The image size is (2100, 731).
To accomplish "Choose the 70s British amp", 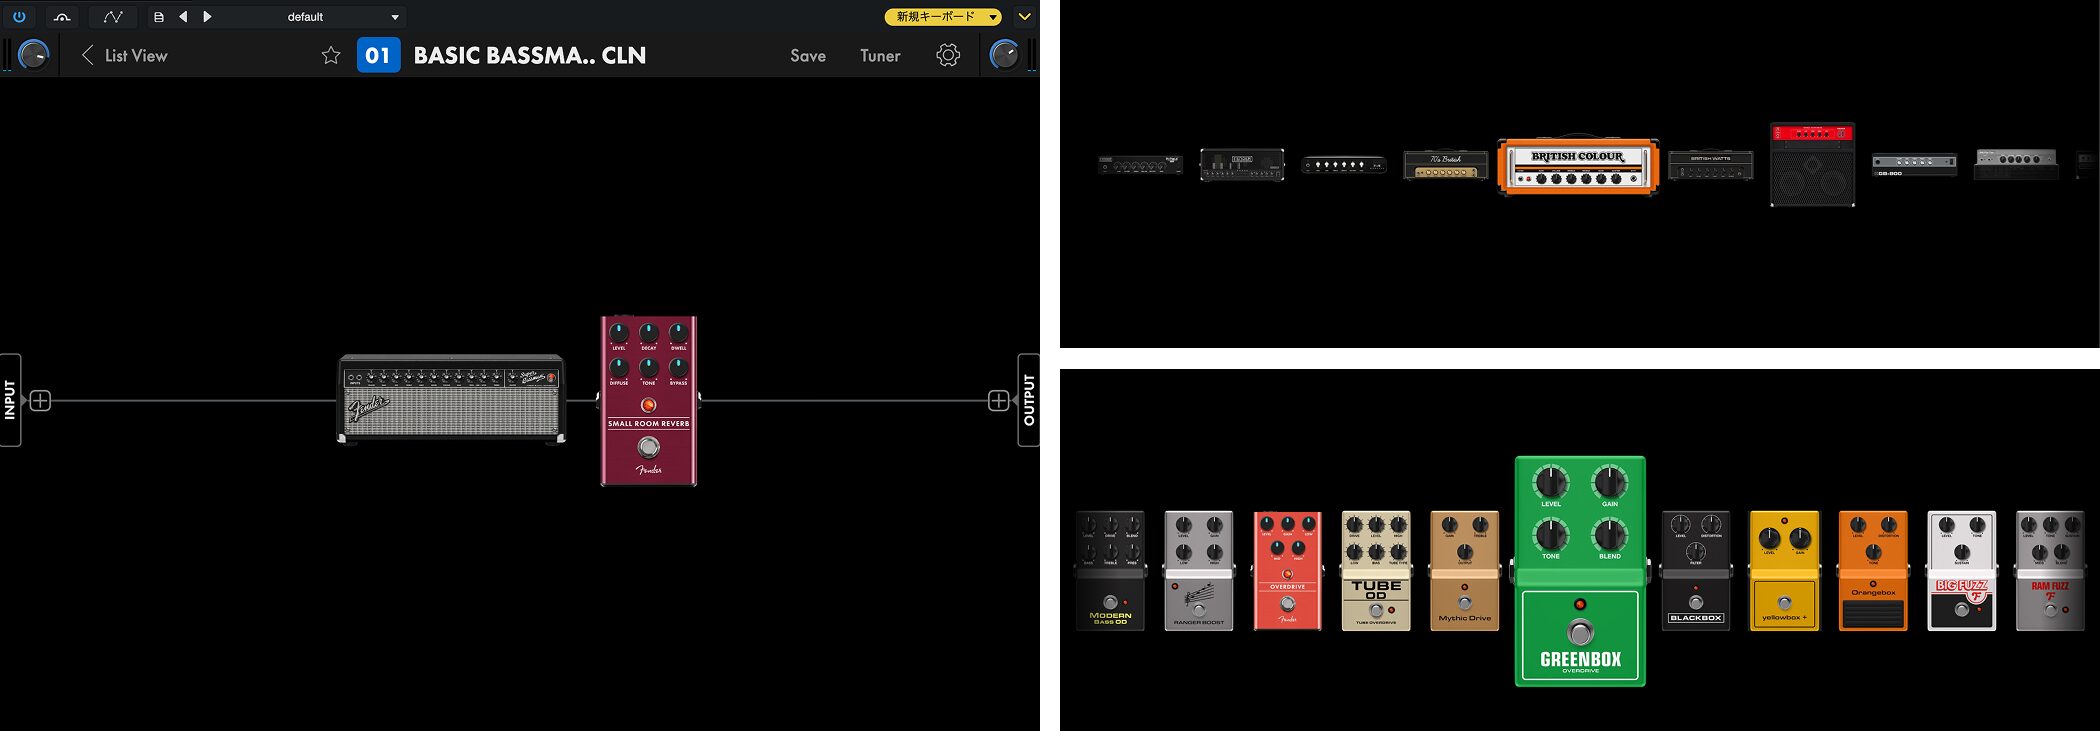I will coord(1446,166).
